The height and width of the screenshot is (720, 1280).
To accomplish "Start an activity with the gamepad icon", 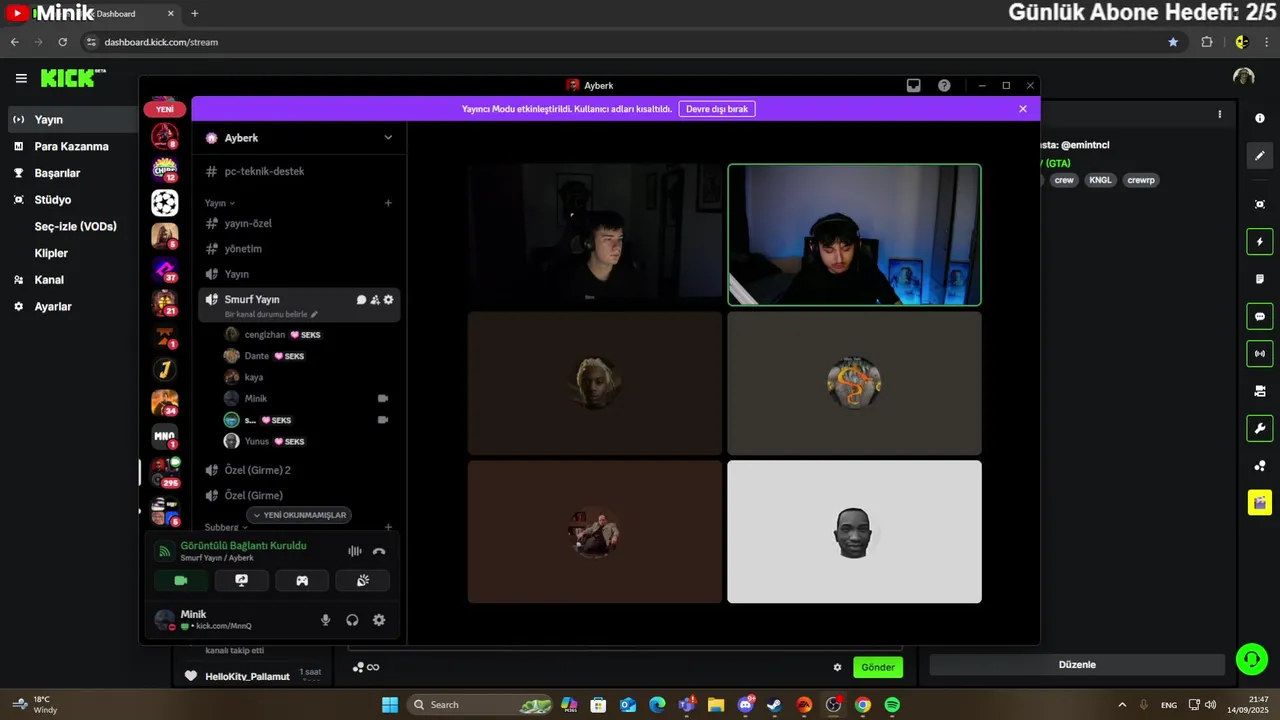I will (302, 580).
